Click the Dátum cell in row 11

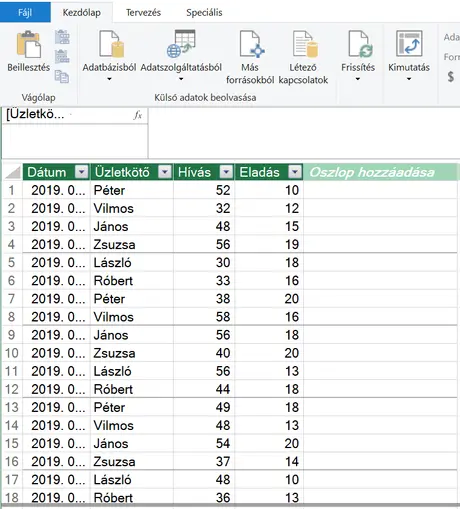56,371
